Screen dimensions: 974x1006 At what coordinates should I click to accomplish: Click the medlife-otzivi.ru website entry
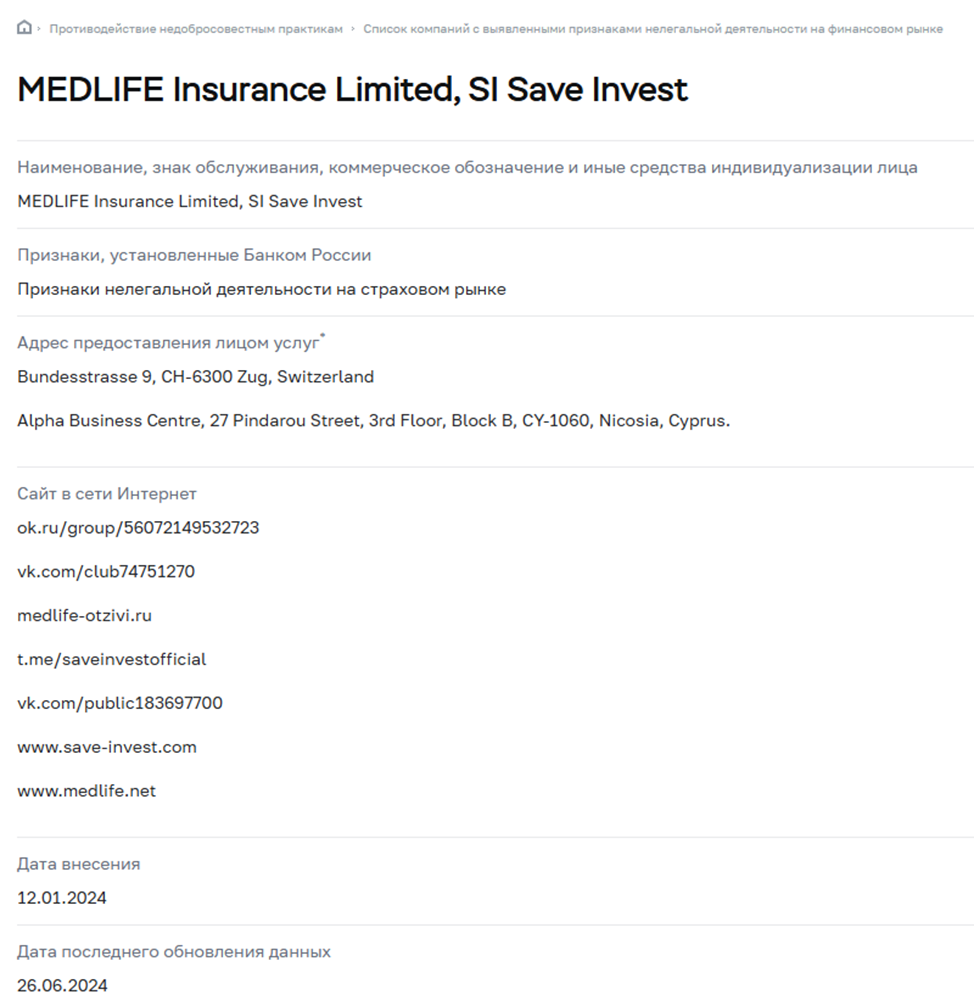[x=85, y=616]
